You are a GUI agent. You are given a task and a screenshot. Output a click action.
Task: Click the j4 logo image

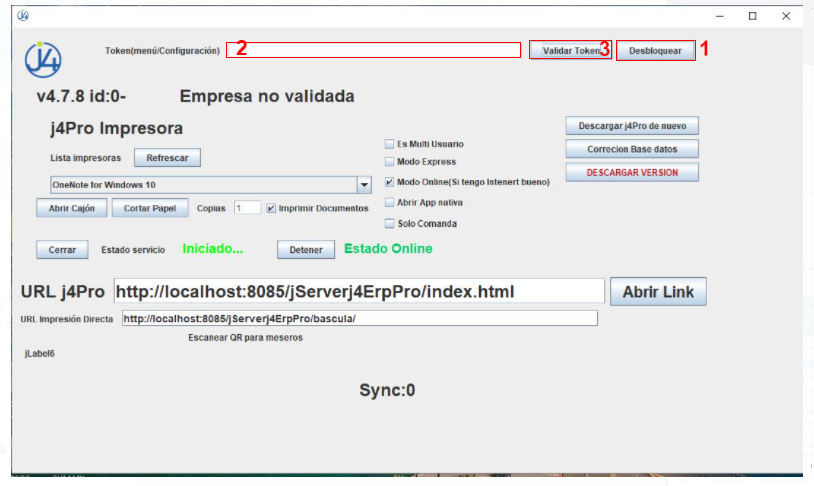43,60
